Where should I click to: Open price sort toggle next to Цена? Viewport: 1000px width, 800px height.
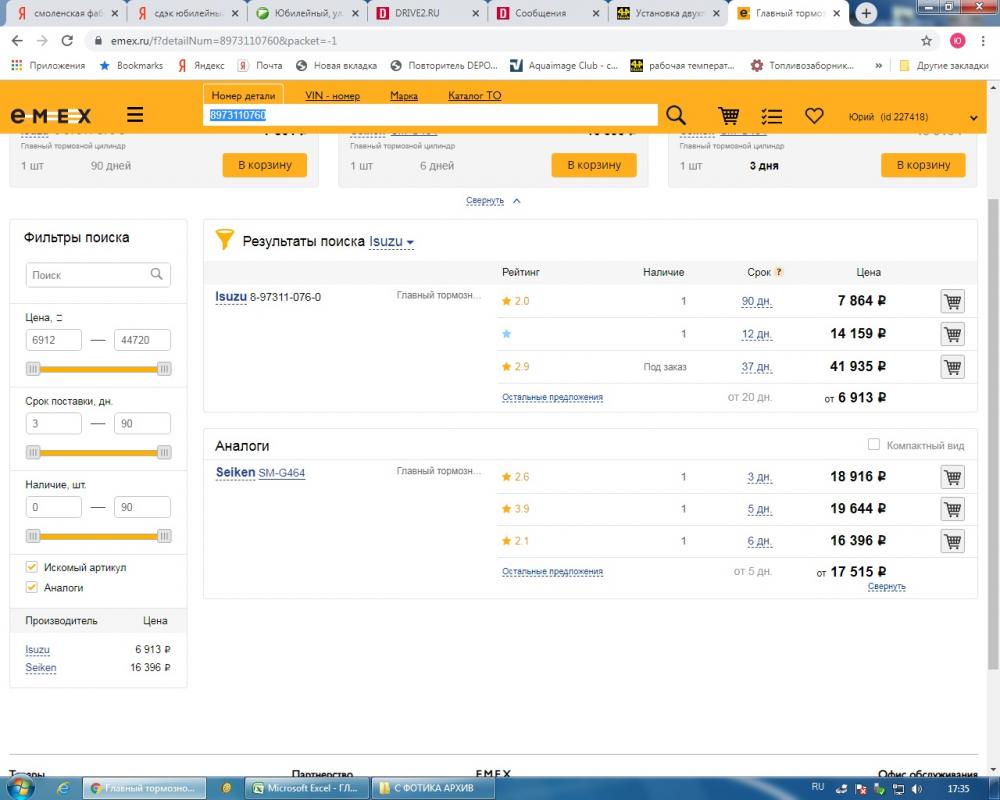tap(59, 317)
